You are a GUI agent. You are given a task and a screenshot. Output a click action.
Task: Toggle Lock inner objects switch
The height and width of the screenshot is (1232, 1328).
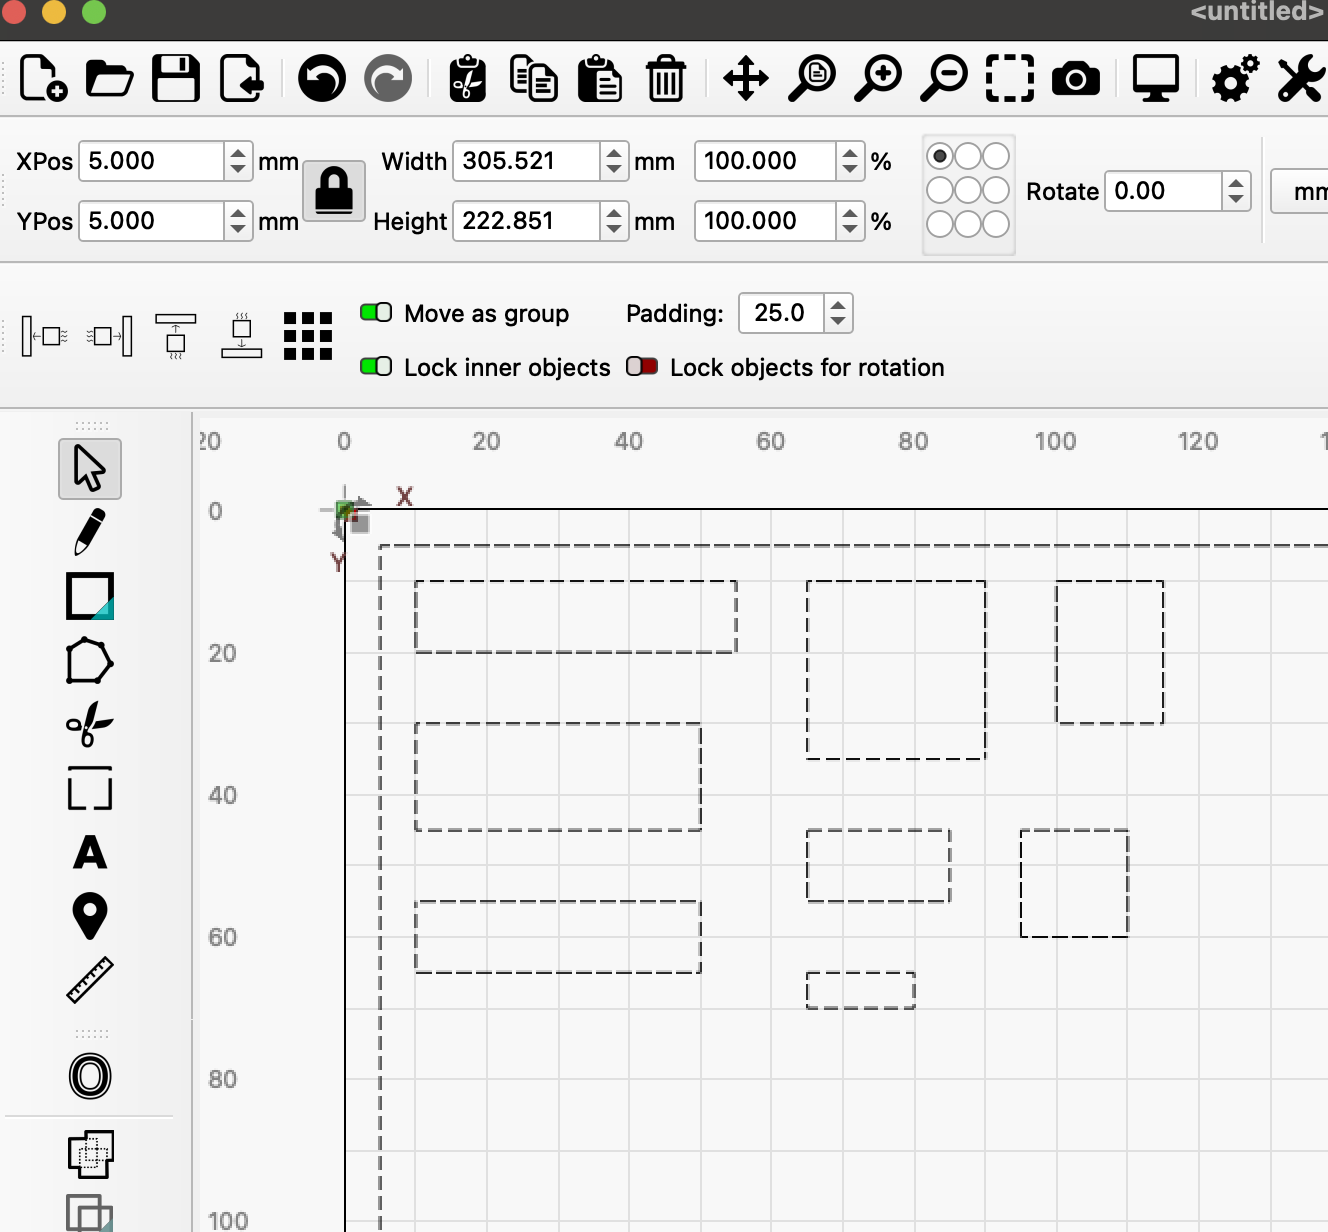376,367
